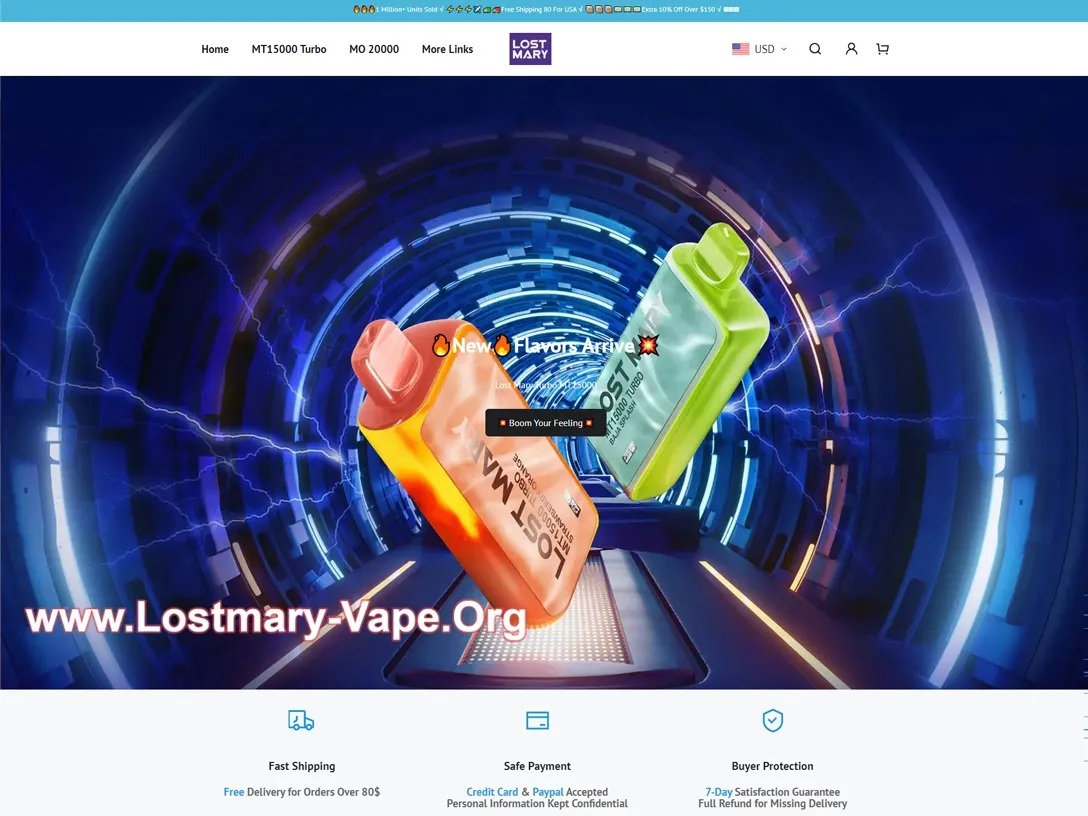The height and width of the screenshot is (816, 1088).
Task: Click the New Flavors Arrive heading
Action: tap(545, 345)
